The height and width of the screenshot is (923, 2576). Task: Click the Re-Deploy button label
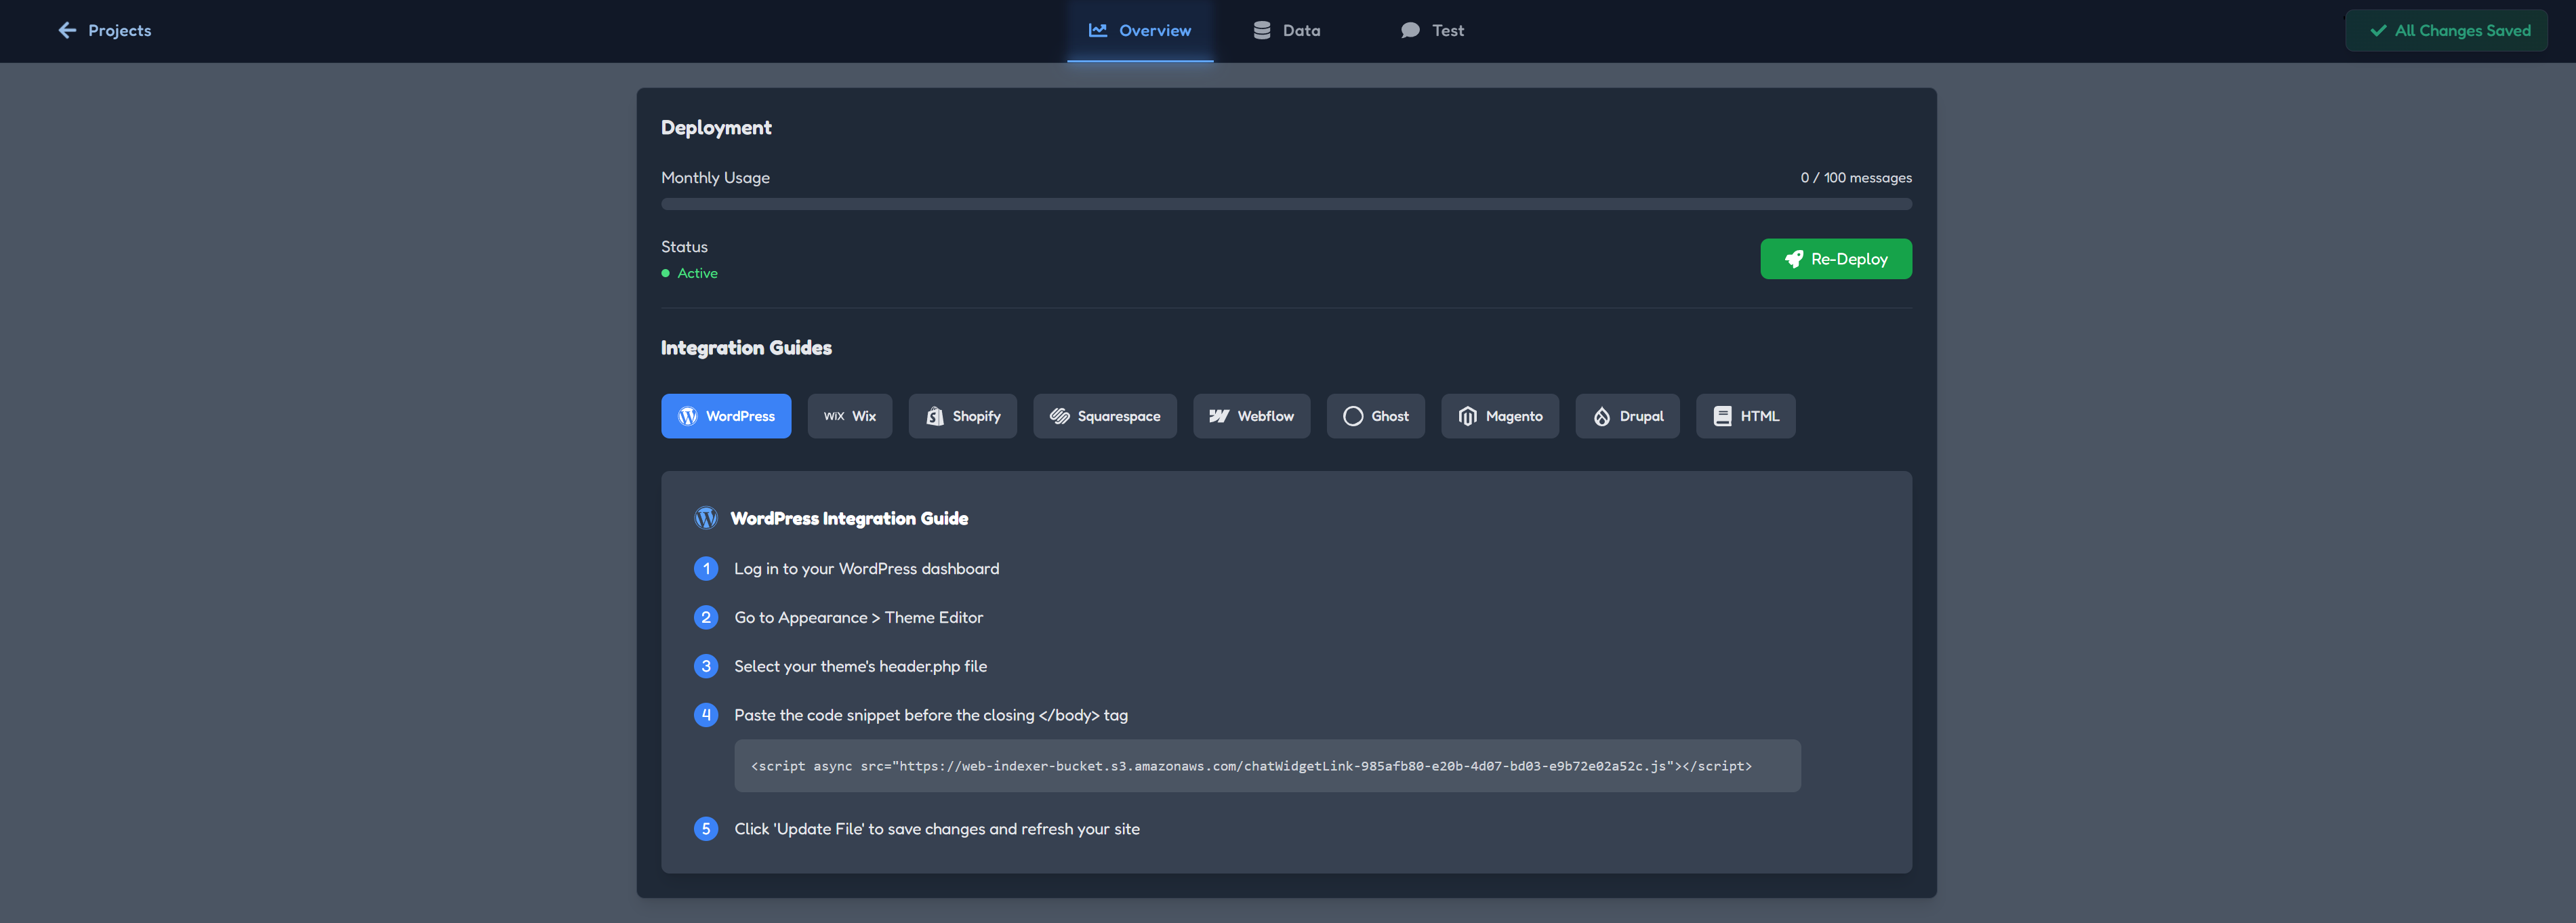click(1849, 259)
